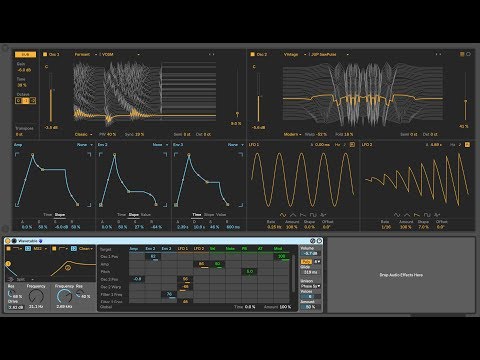The height and width of the screenshot is (360, 480).
Task: Select filter 1 slope button labeled 12
Action: click(x=28, y=249)
